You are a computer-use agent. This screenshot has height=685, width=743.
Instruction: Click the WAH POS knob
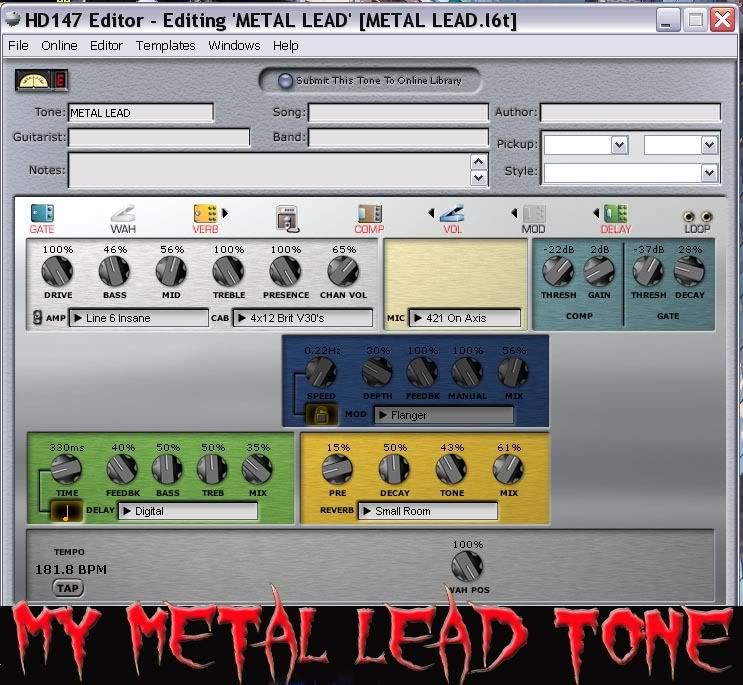pos(467,566)
